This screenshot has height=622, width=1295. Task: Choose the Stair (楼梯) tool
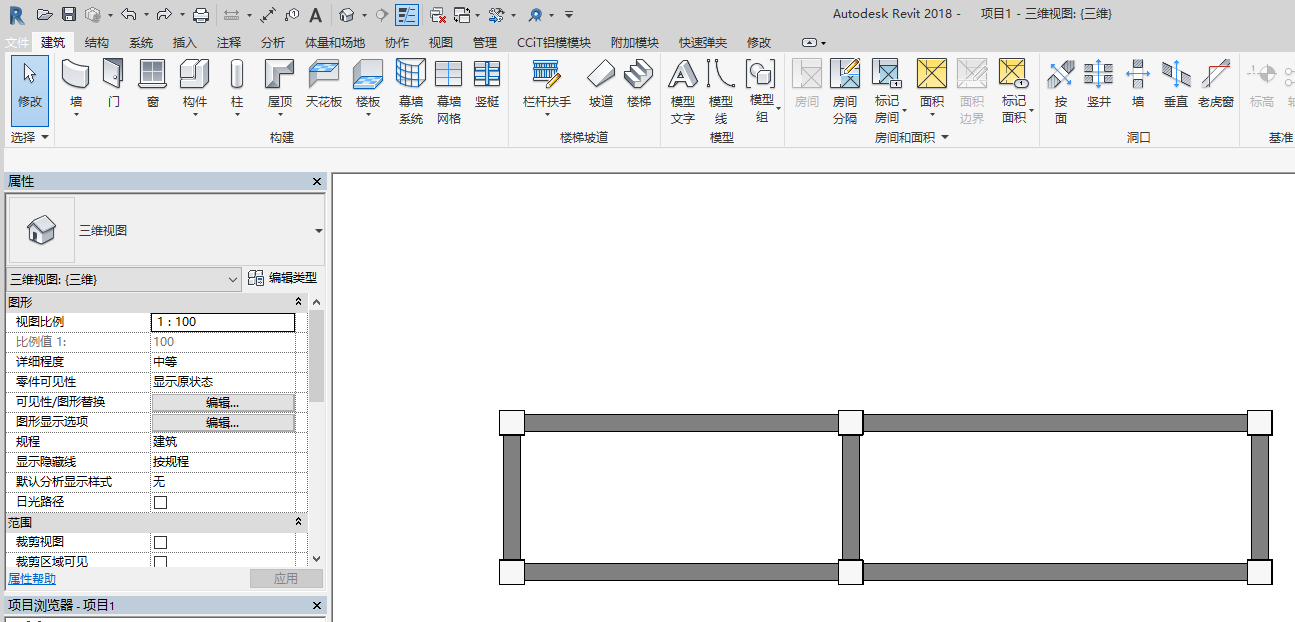click(x=639, y=84)
